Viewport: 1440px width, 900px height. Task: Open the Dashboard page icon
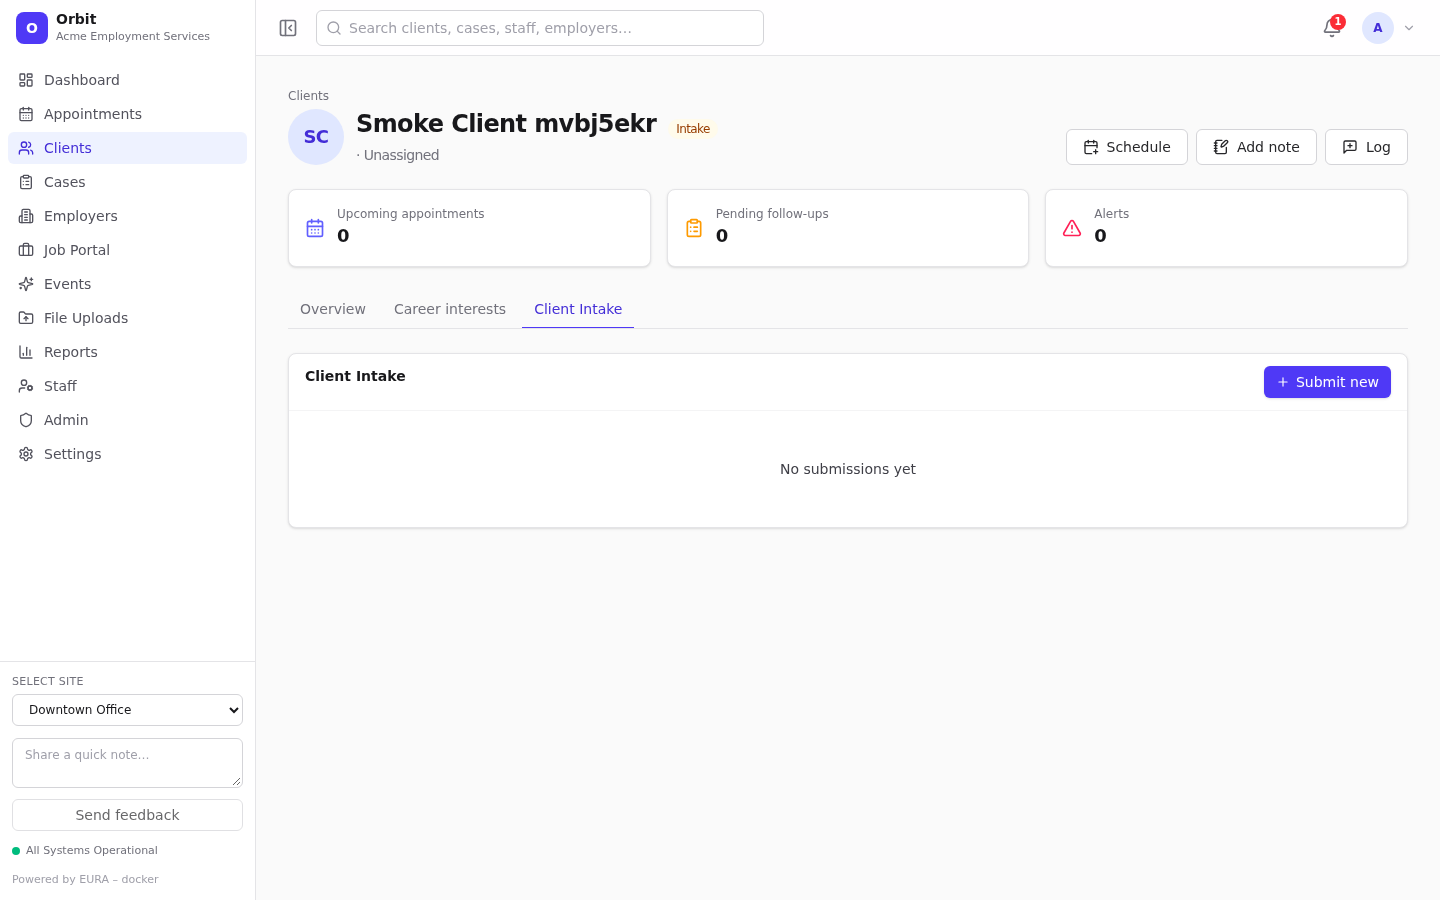click(26, 80)
